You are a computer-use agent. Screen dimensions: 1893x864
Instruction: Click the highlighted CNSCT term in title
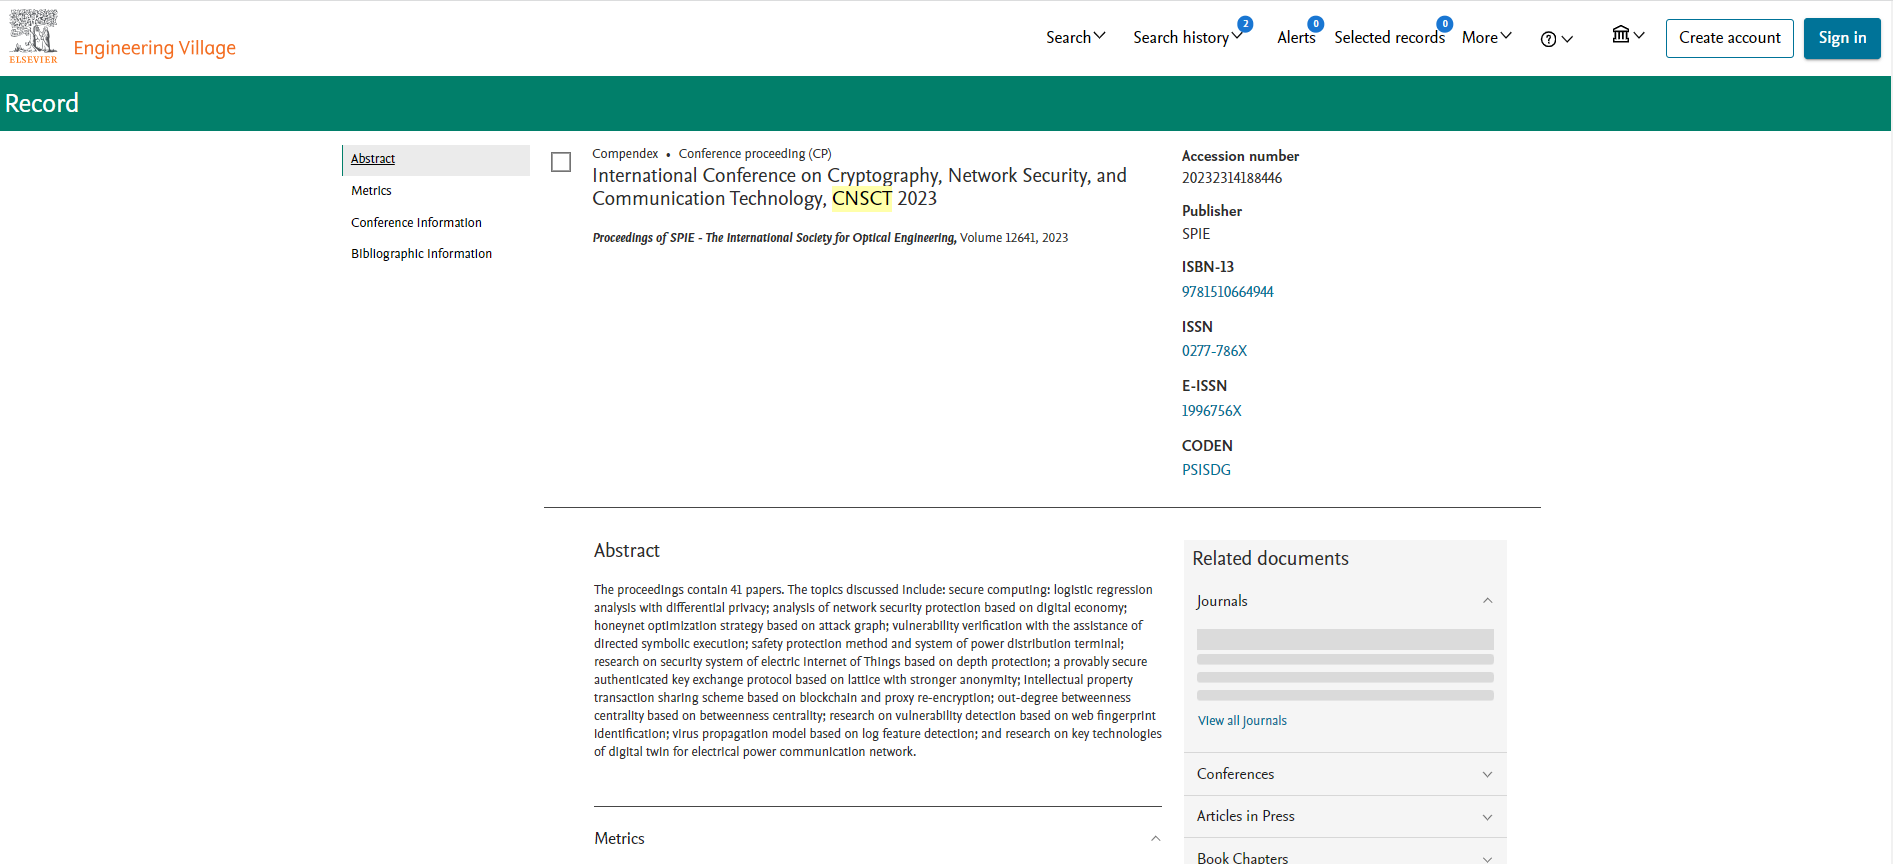pyautogui.click(x=861, y=198)
